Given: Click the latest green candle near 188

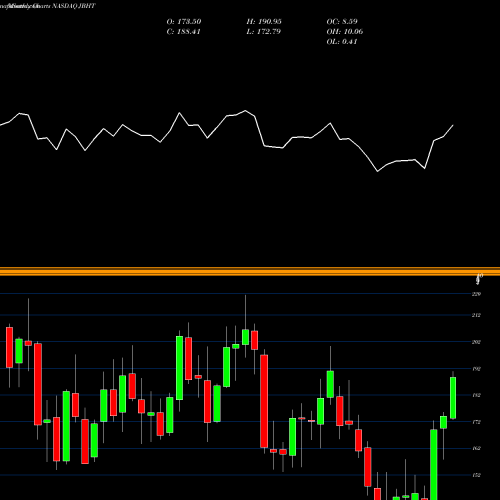Looking at the screenshot, I should click(453, 398).
